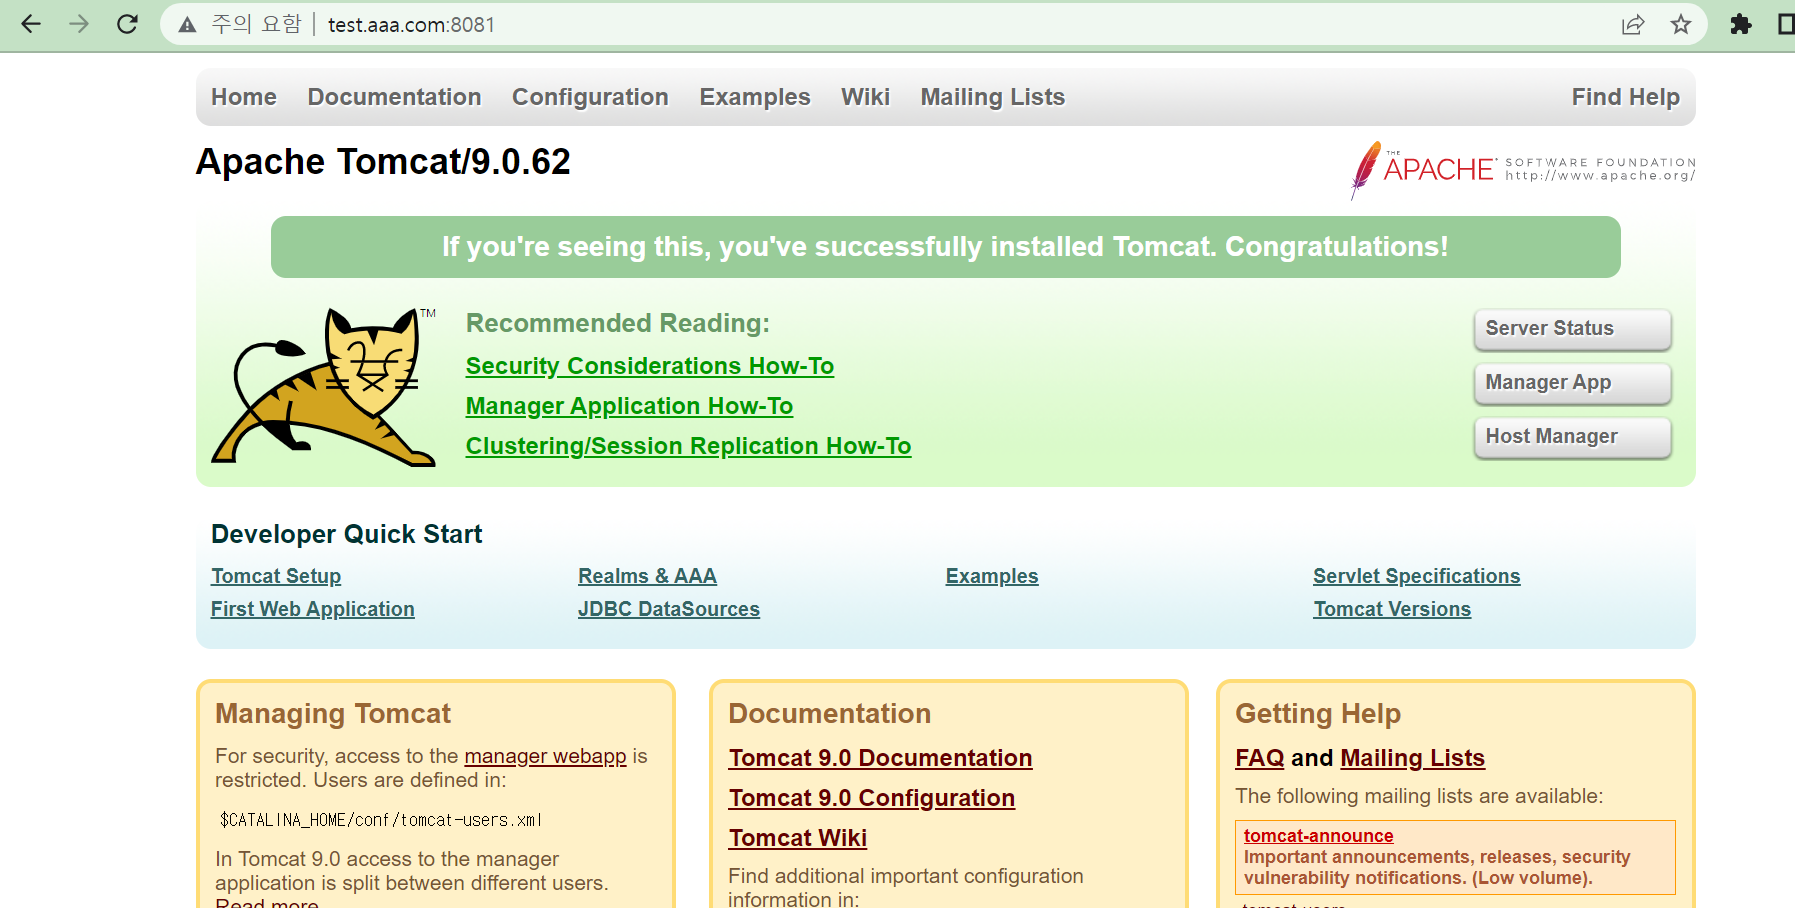Viewport: 1795px width, 908px height.
Task: Open the Realms & AAA link
Action: 647,576
